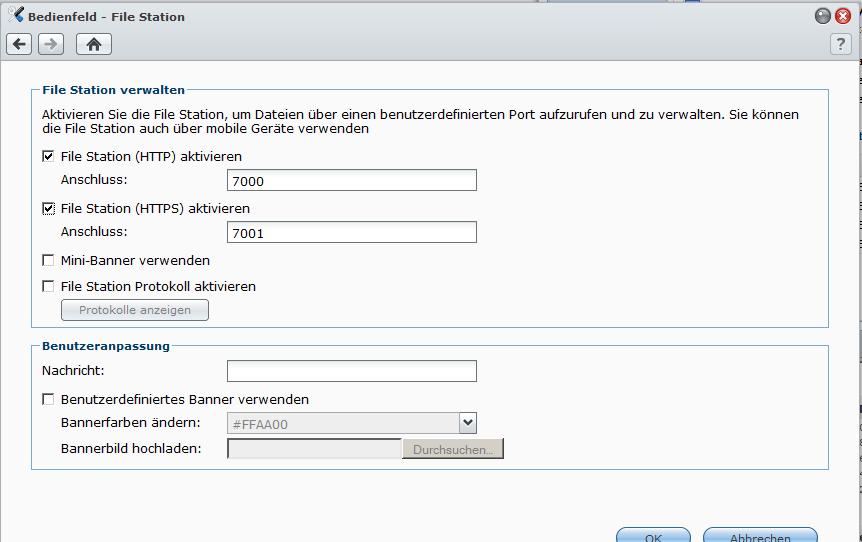Click the tools icon beside Bedienfeld title

(x=16, y=15)
